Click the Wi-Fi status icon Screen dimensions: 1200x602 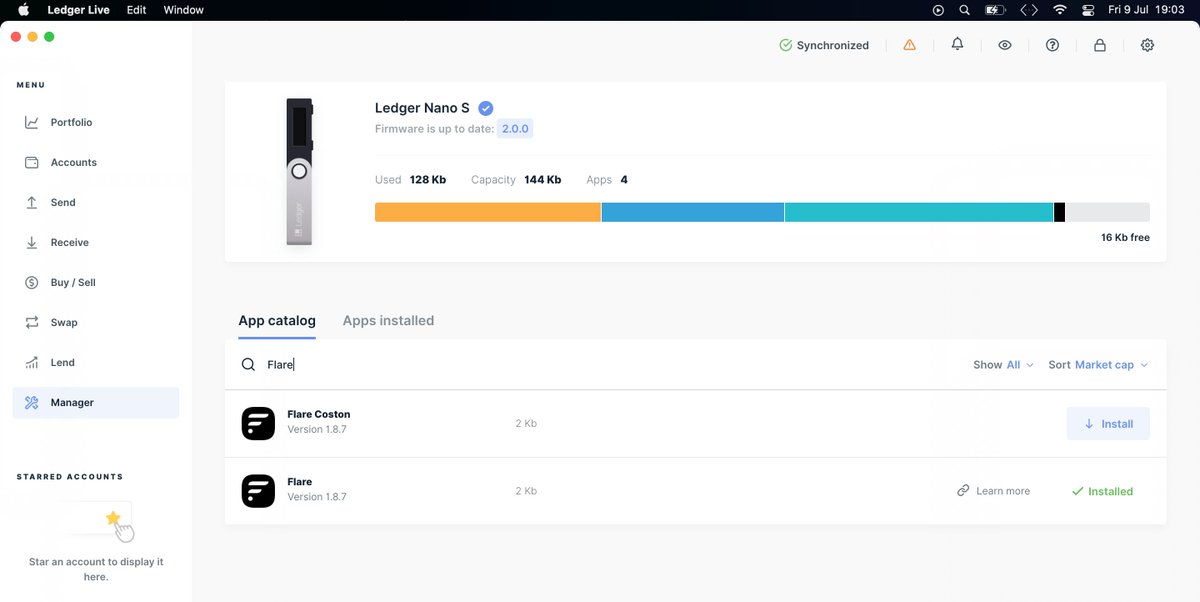1060,10
